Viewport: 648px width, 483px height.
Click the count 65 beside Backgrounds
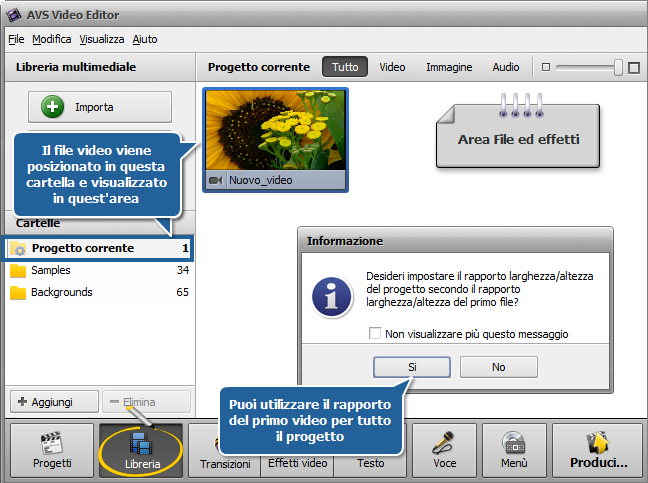tap(183, 292)
